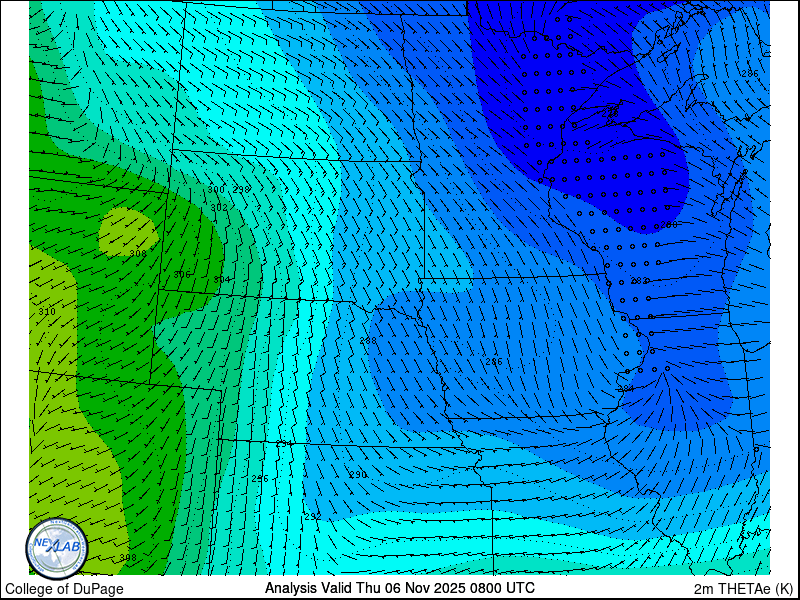Click the 306 contour label

(182, 274)
